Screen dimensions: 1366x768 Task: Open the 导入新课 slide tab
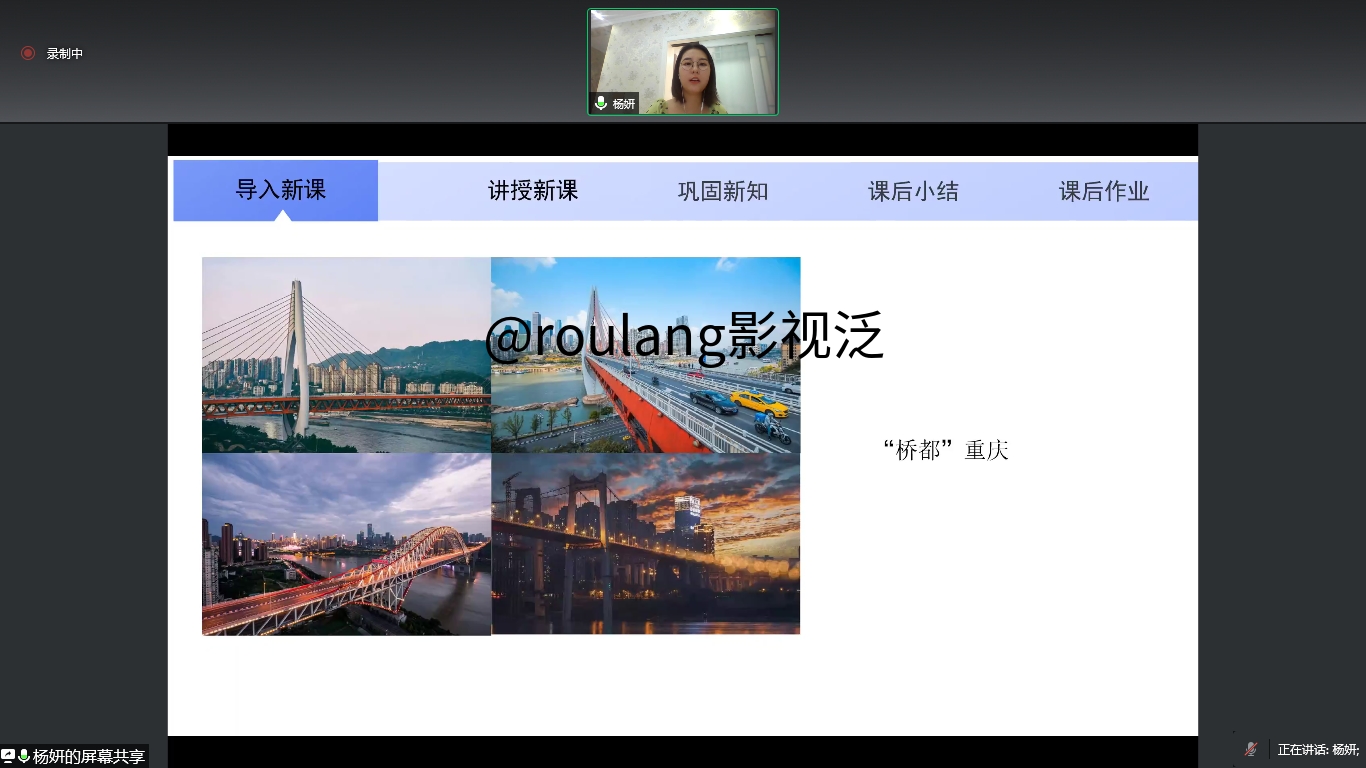[276, 190]
